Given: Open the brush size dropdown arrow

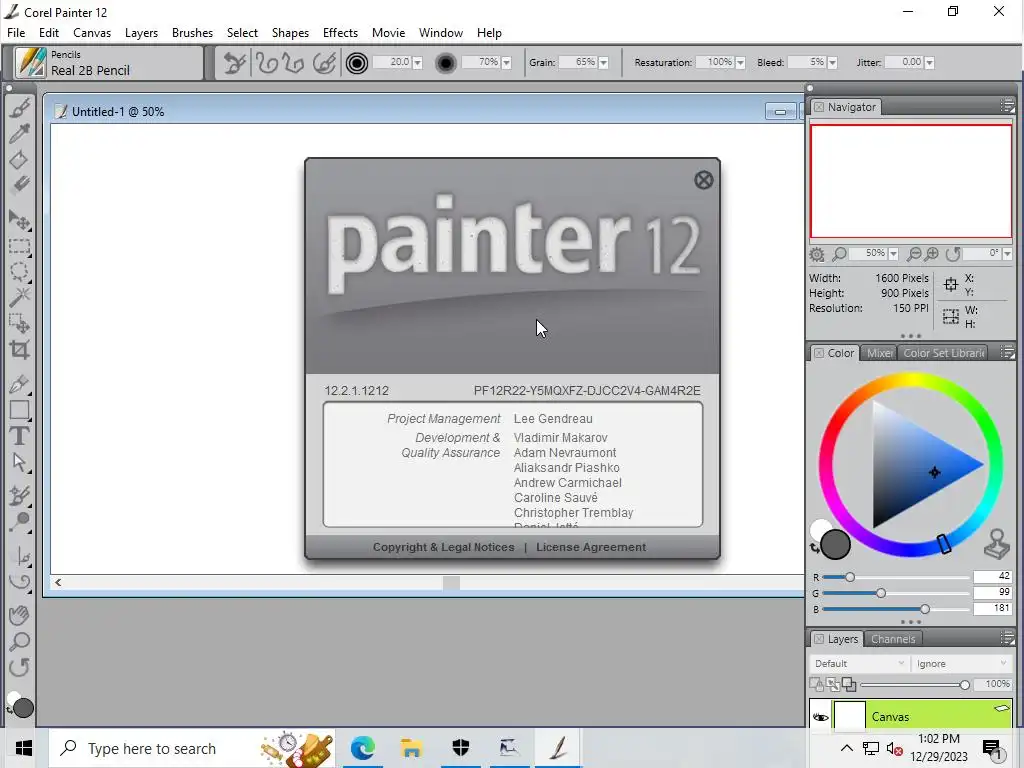Looking at the screenshot, I should [417, 63].
